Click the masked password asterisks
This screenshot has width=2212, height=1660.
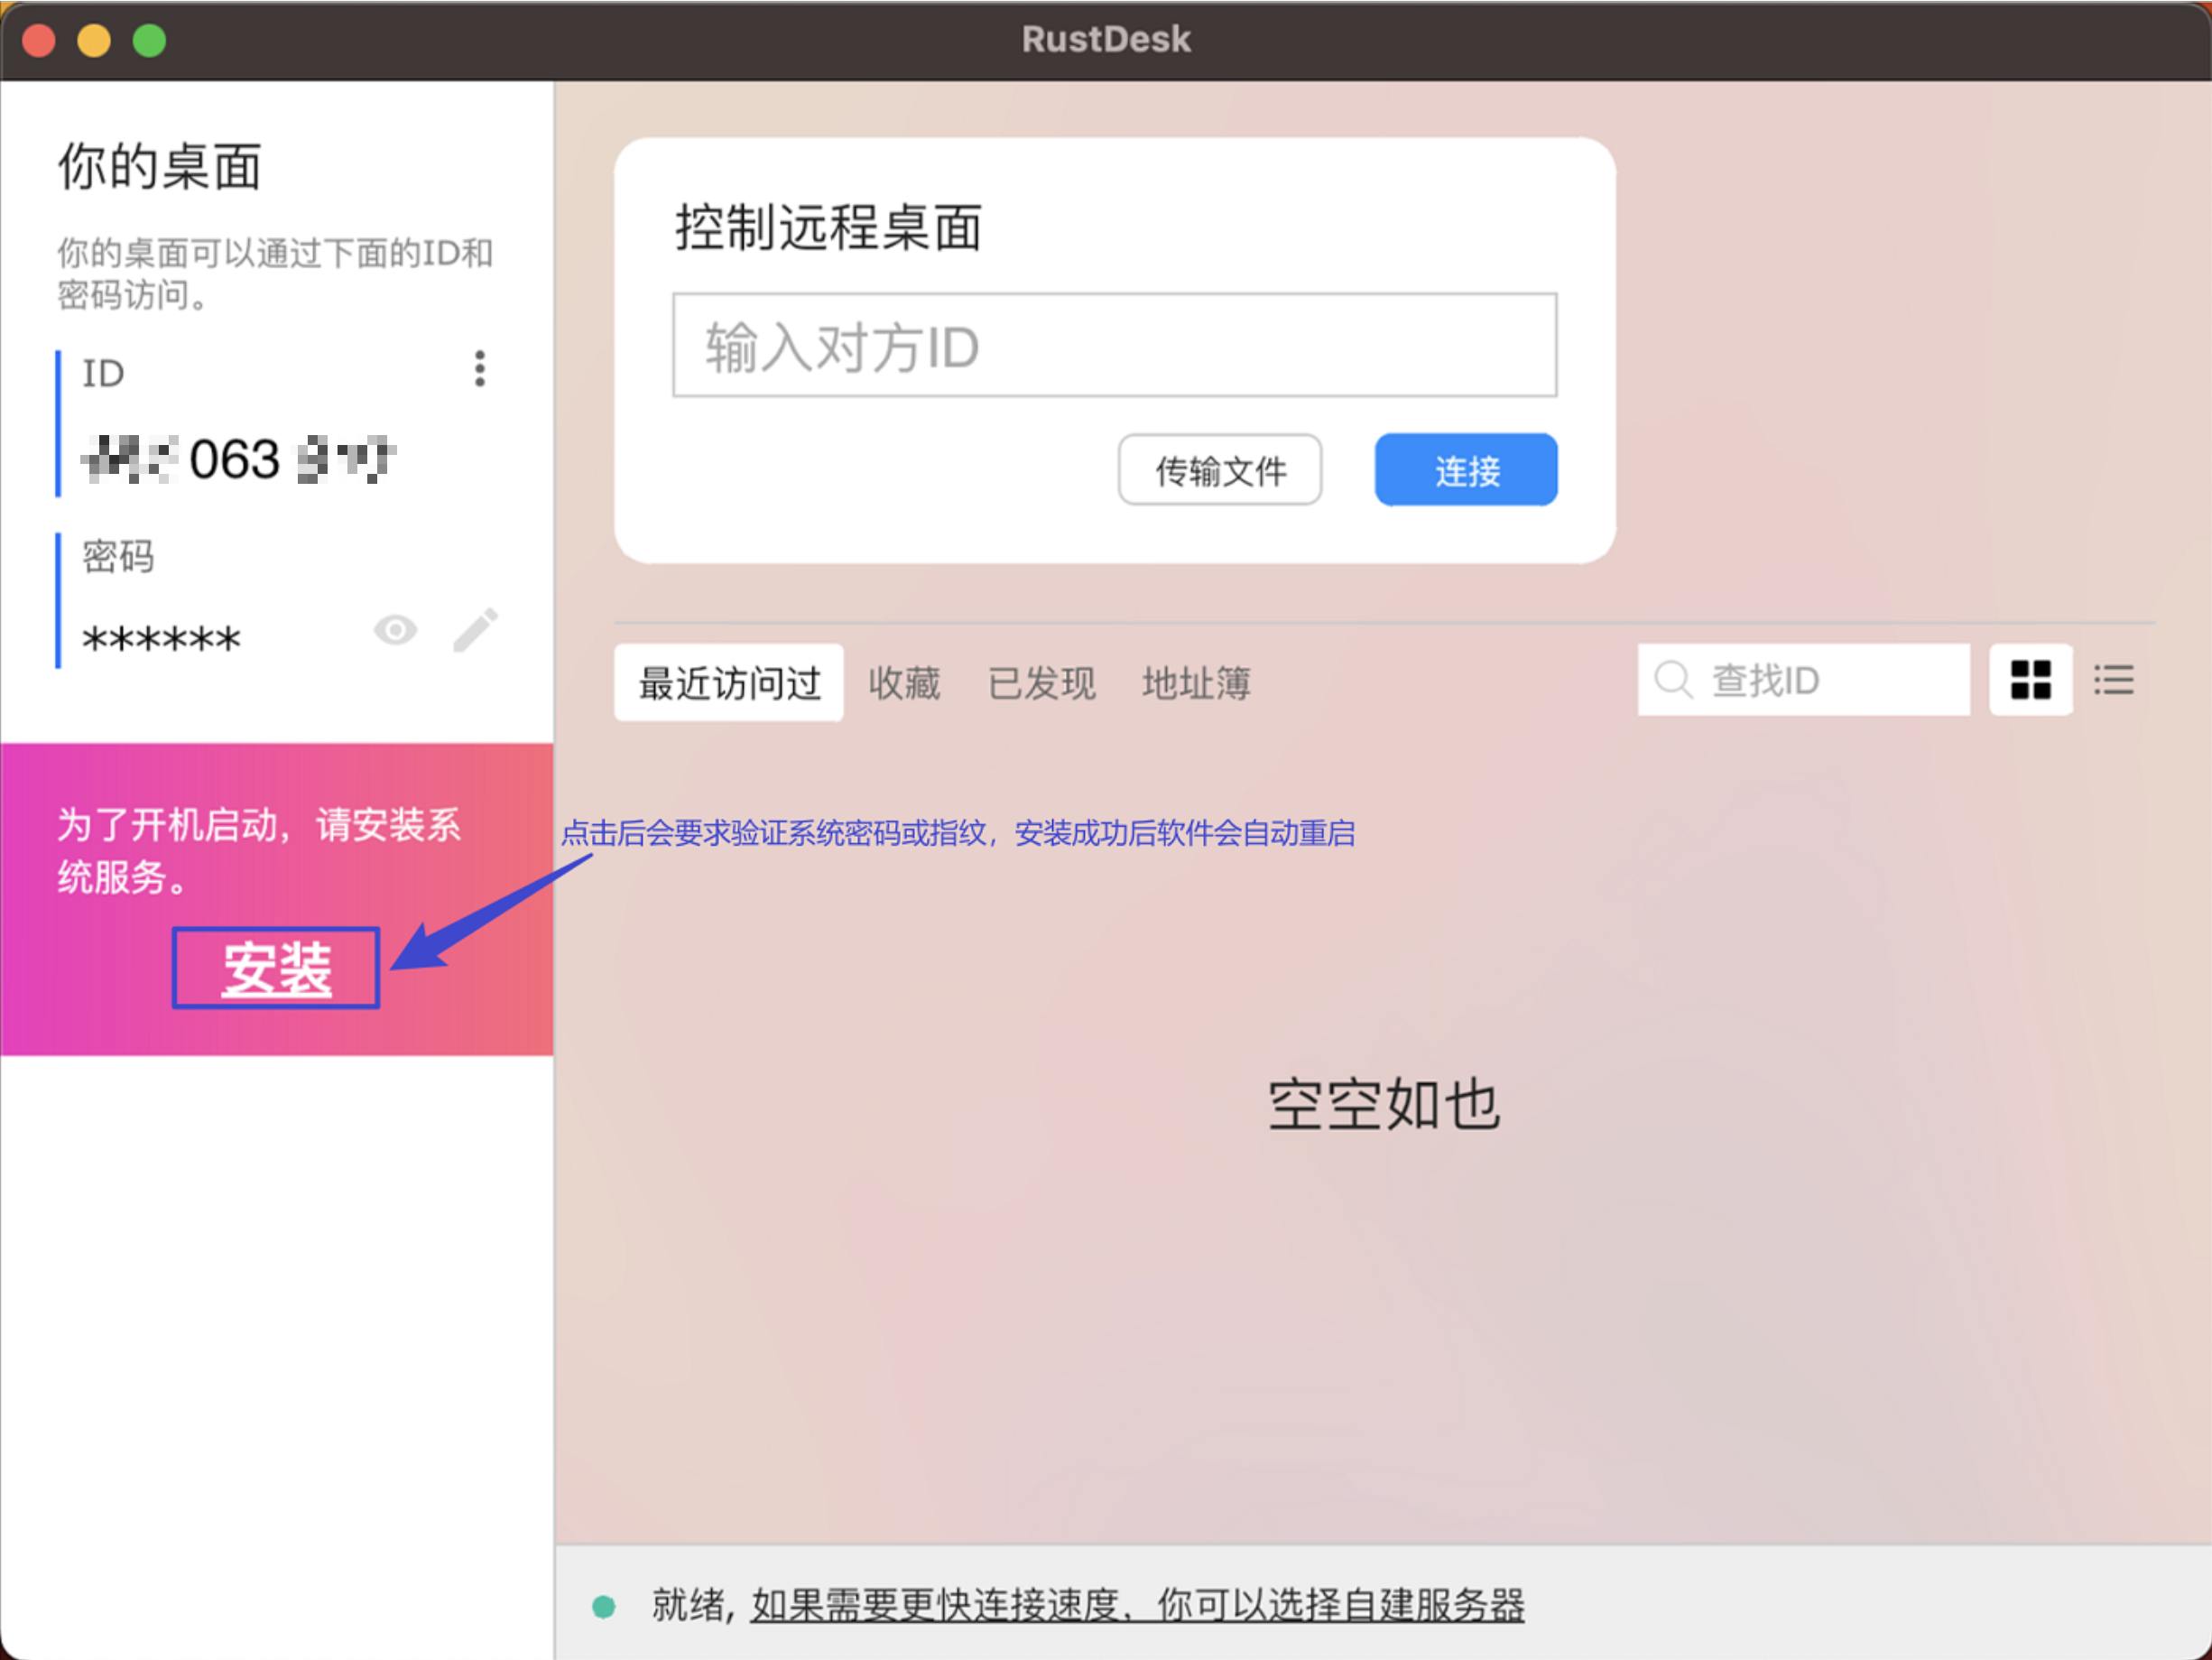[162, 638]
